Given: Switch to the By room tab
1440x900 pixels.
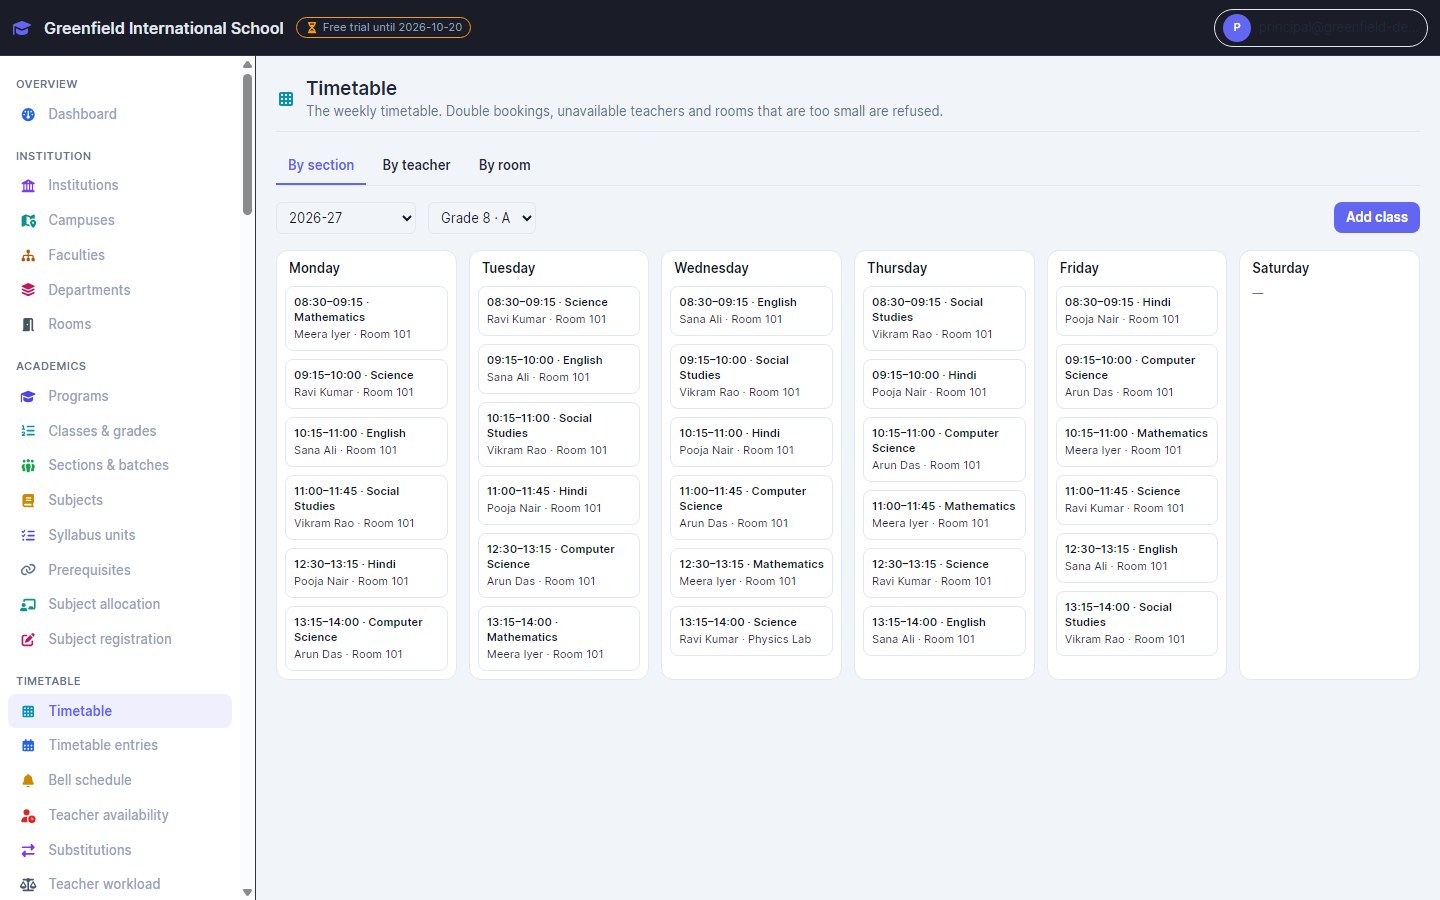Looking at the screenshot, I should tap(505, 165).
